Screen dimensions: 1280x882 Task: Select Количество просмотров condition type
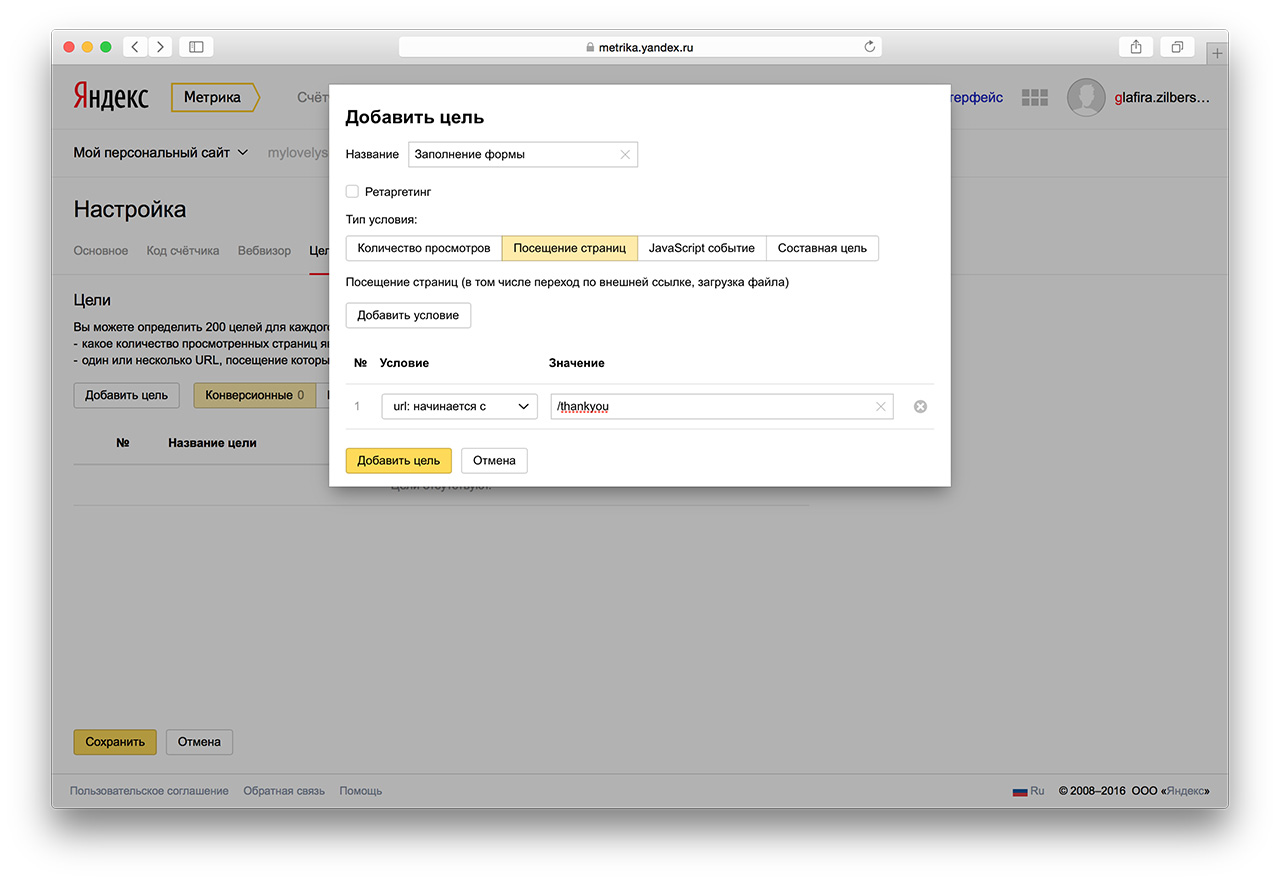tap(424, 248)
